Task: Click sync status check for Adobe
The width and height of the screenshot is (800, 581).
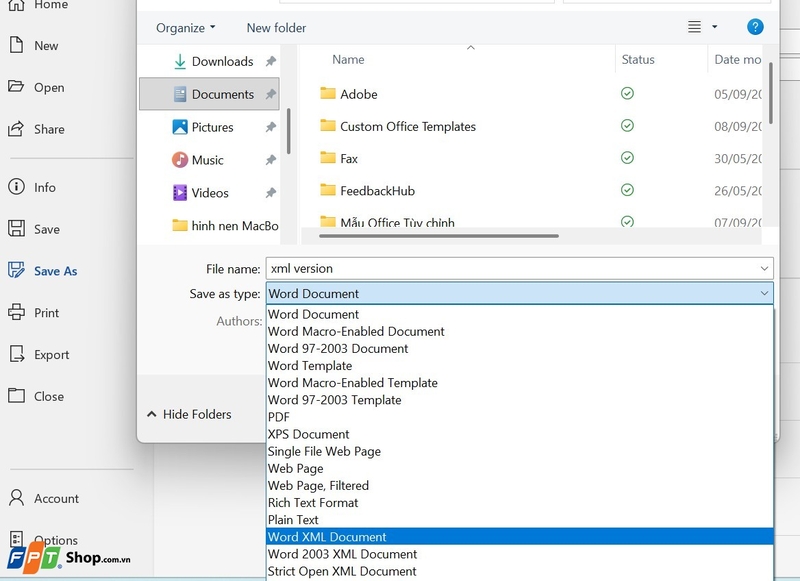Action: (628, 93)
